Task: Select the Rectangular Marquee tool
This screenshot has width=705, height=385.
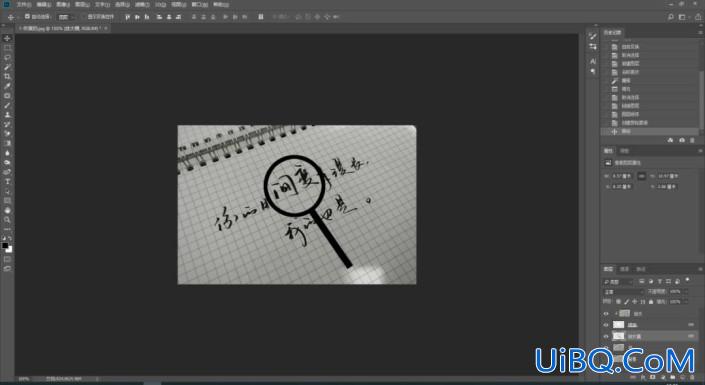Action: pyautogui.click(x=7, y=48)
